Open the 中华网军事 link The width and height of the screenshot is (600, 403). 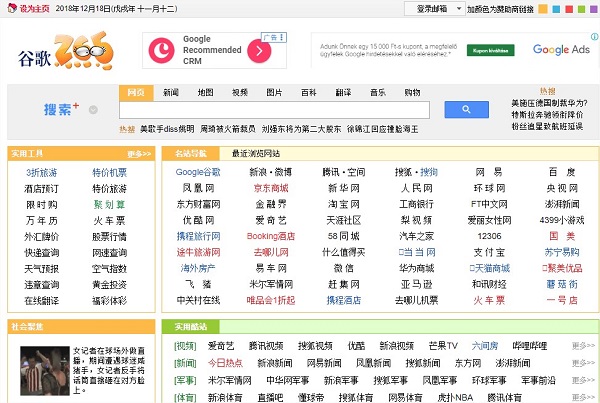288,380
